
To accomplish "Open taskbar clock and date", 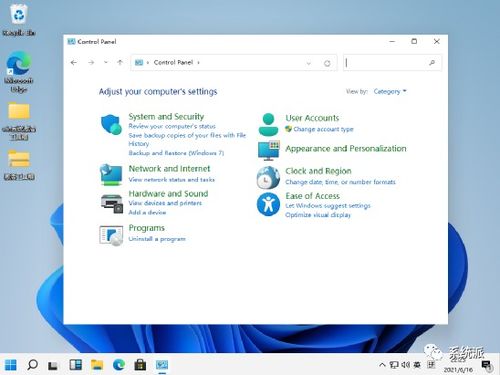I will click(x=458, y=366).
